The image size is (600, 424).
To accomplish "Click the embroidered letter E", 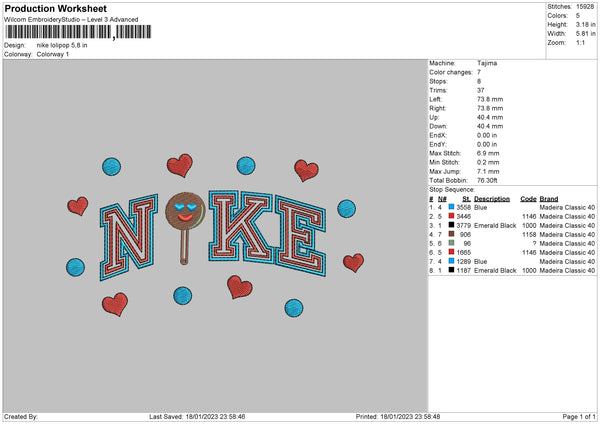I will click(300, 236).
